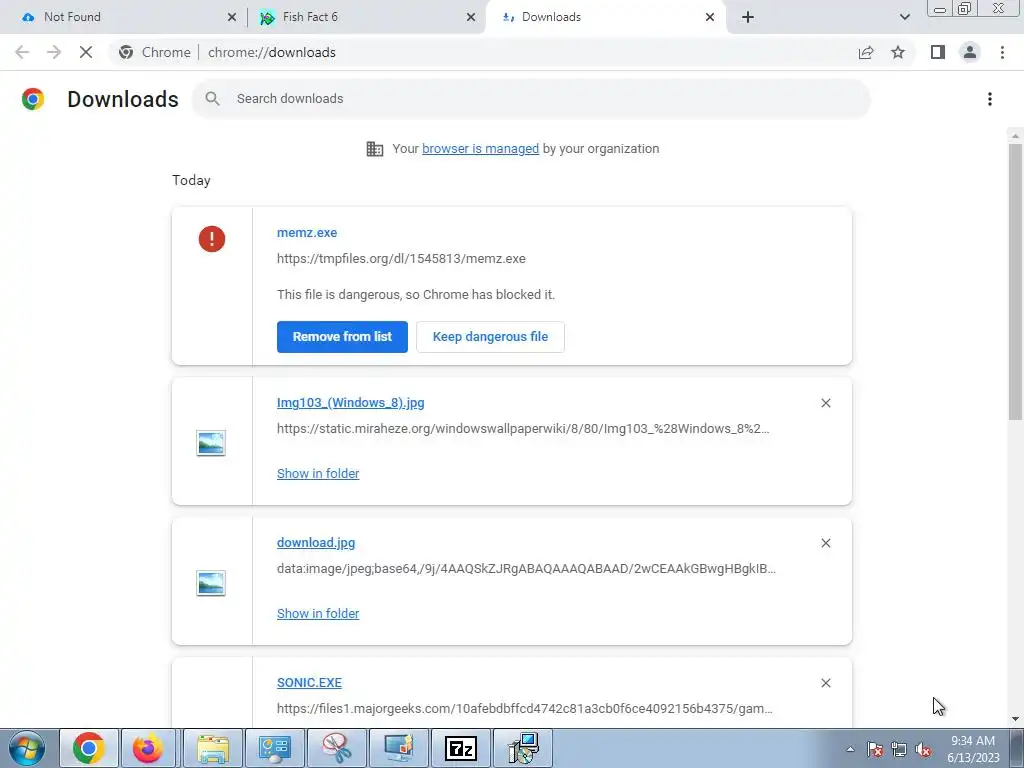Click the Img103 image file thumbnail
The height and width of the screenshot is (768, 1024).
tap(211, 443)
